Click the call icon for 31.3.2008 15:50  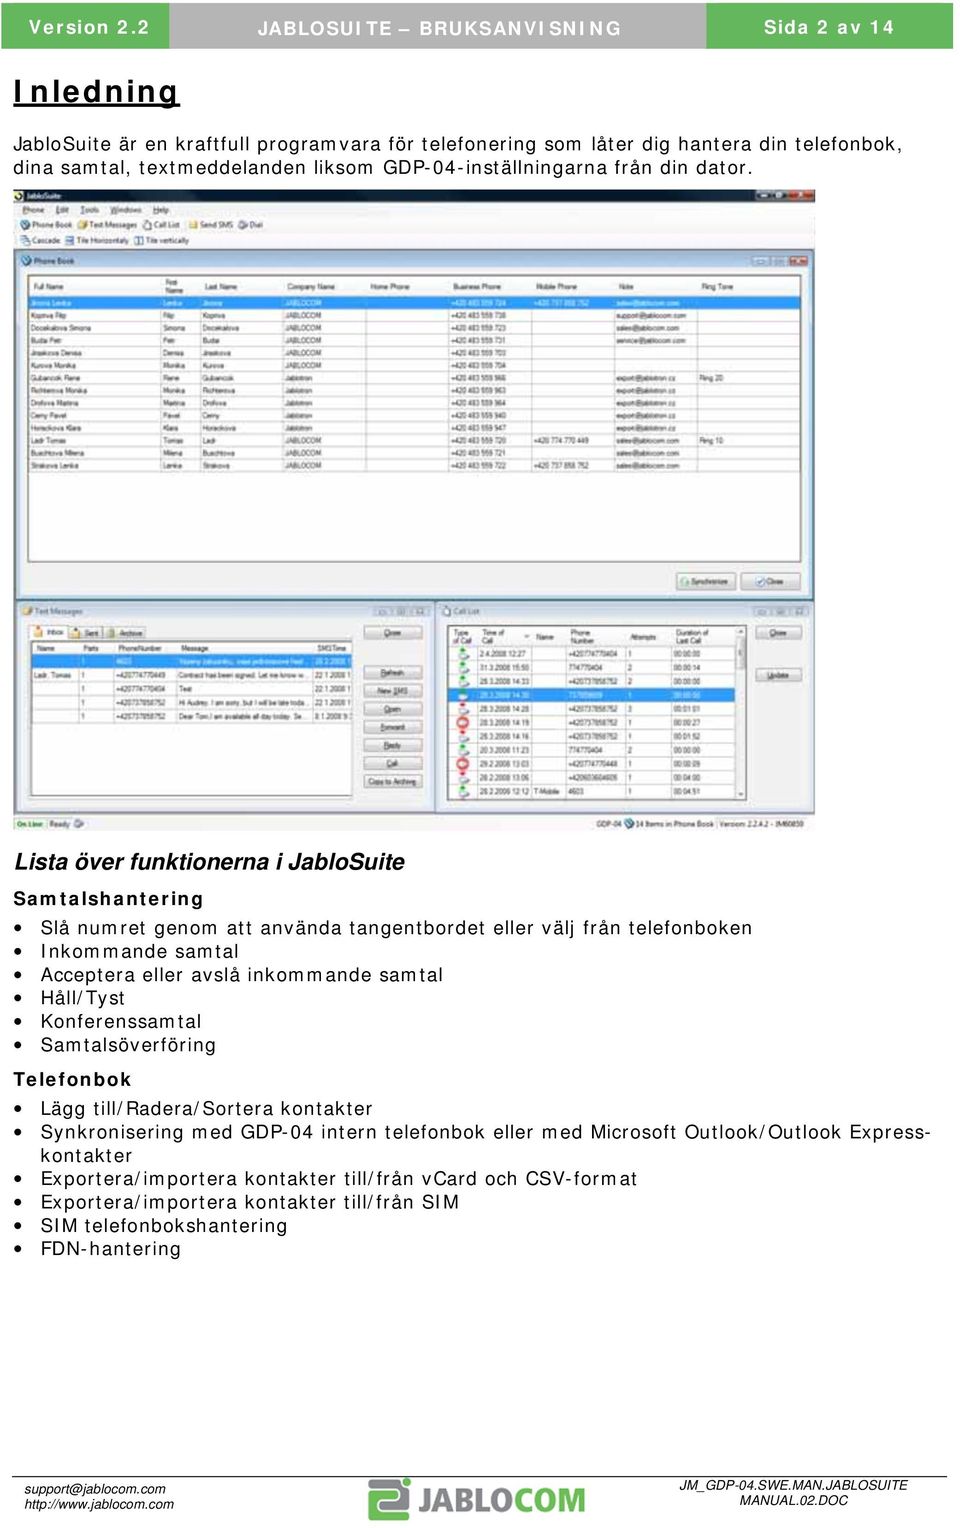click(x=462, y=667)
